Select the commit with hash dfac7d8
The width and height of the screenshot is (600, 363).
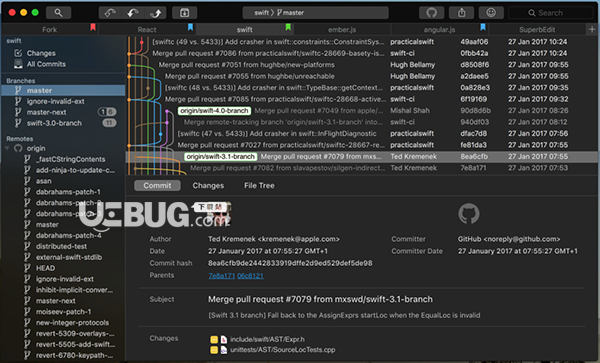click(362, 133)
